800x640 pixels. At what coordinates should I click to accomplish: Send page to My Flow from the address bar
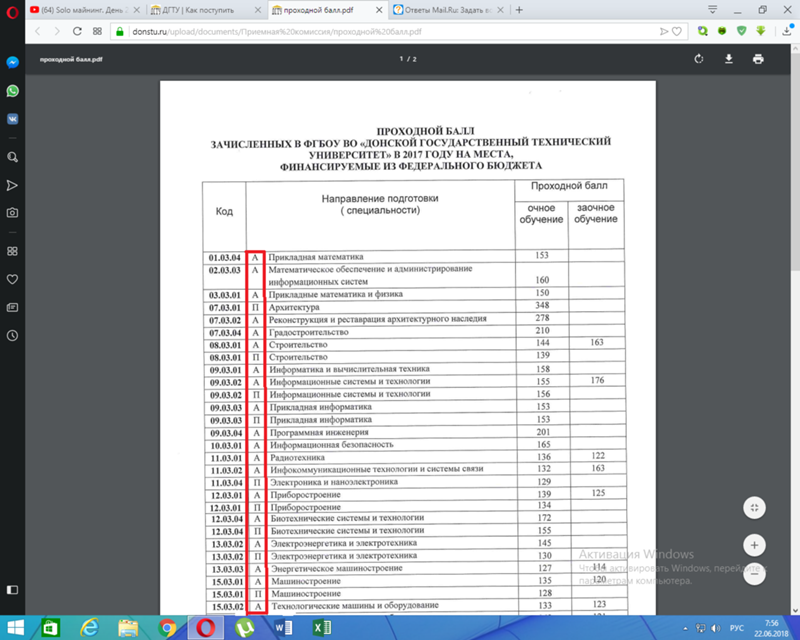point(663,32)
